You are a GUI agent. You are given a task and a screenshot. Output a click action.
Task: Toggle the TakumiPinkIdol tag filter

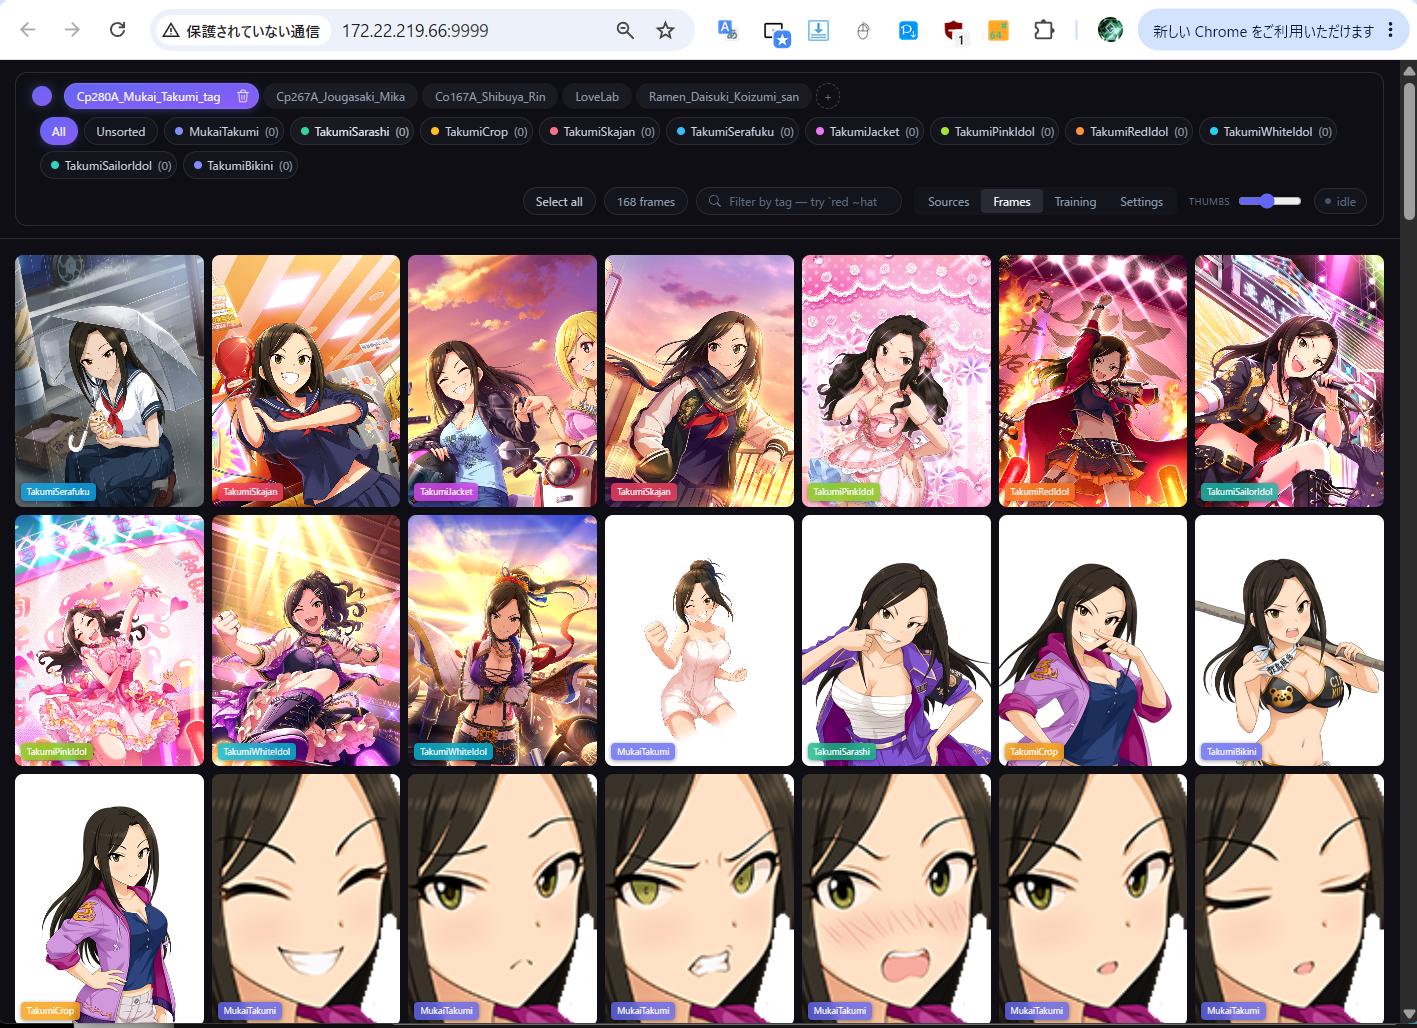994,132
